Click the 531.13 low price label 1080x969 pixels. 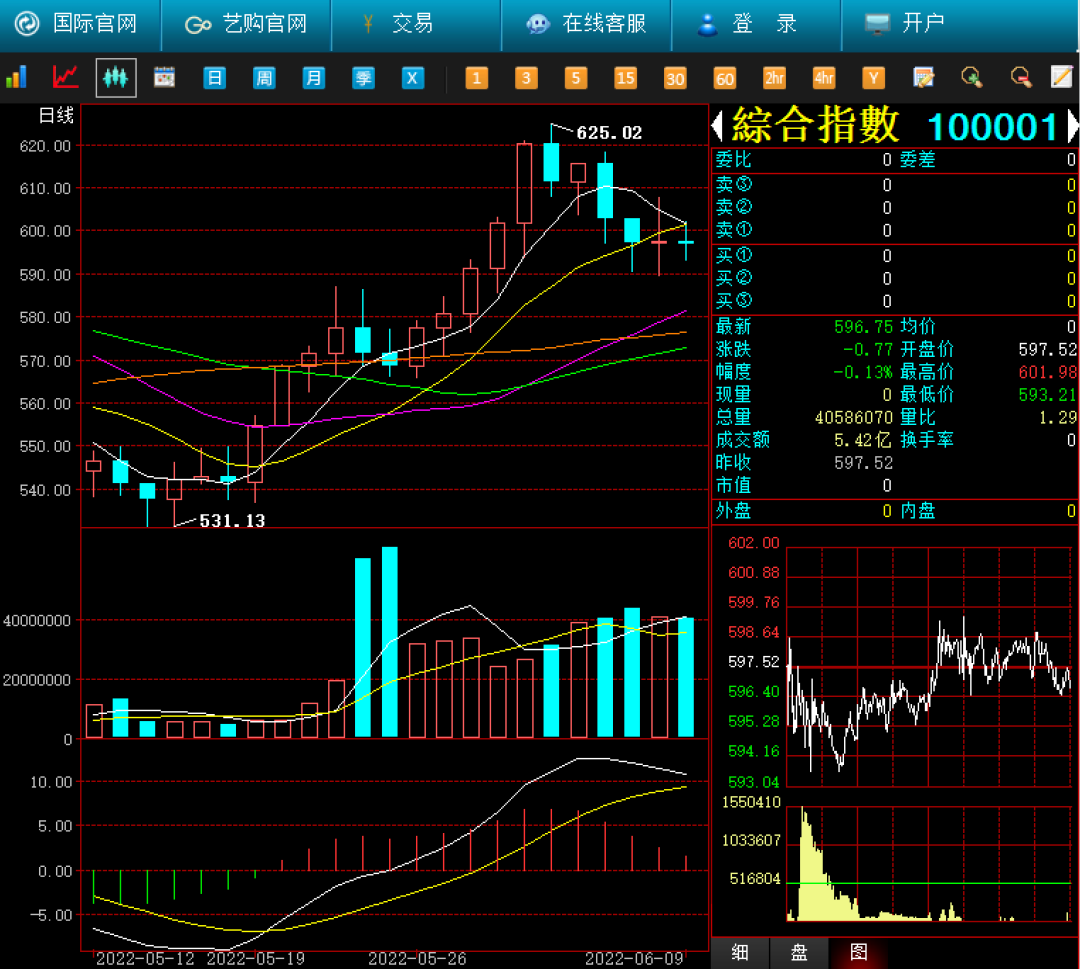tap(232, 521)
